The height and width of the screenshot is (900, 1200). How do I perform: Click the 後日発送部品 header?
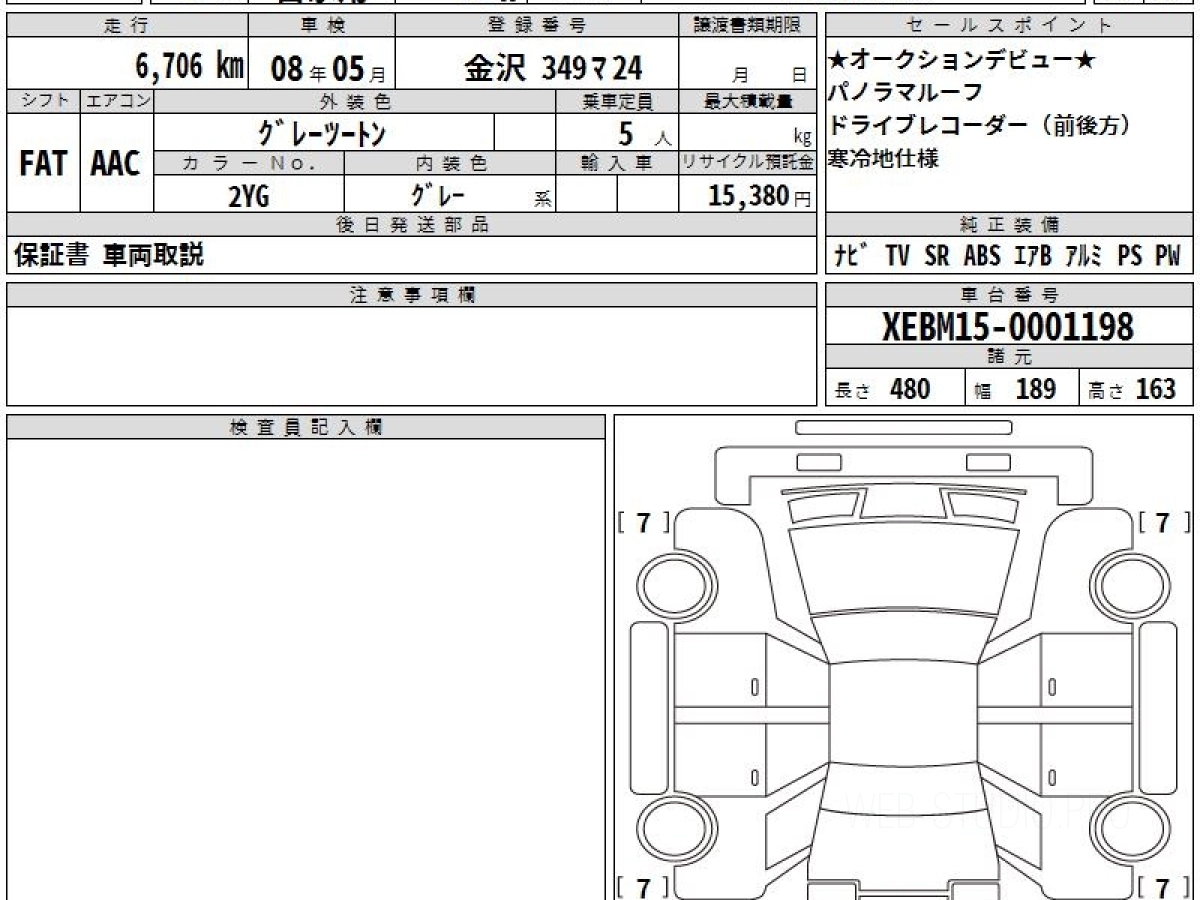click(412, 225)
